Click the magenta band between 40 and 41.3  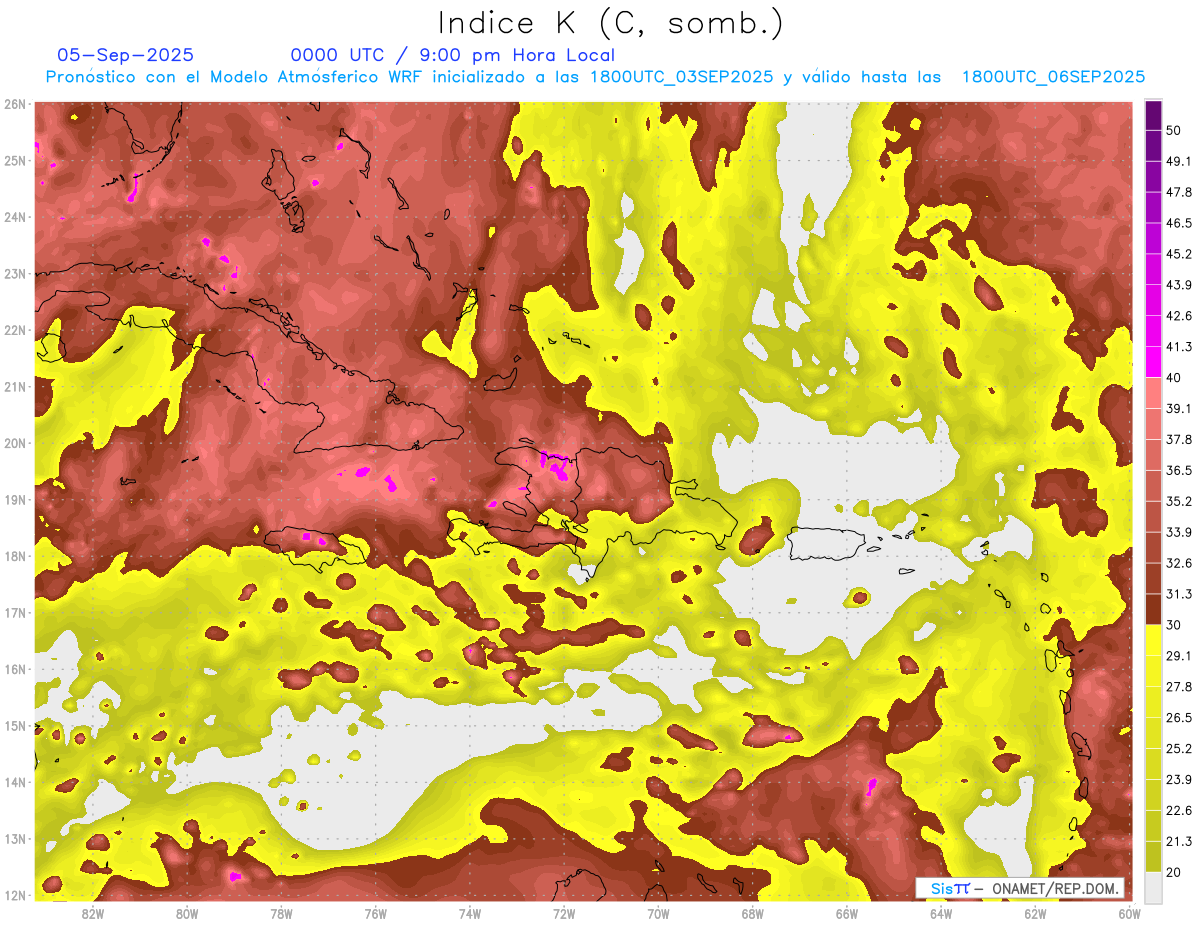pyautogui.click(x=1152, y=362)
